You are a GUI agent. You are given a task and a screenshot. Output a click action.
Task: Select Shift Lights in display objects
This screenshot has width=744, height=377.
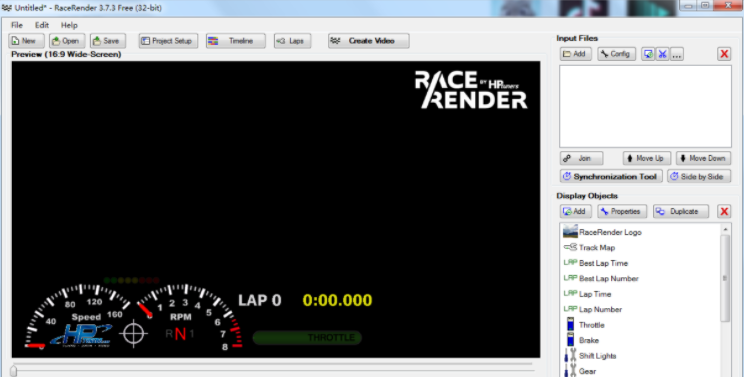point(597,356)
